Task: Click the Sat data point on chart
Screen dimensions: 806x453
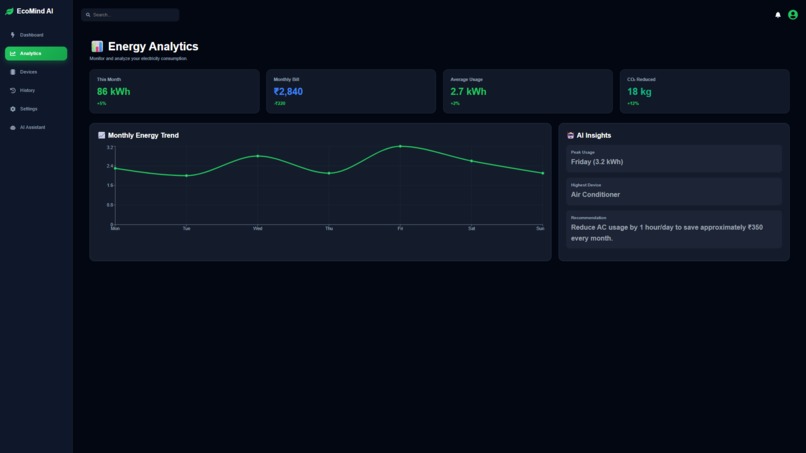Action: point(471,161)
